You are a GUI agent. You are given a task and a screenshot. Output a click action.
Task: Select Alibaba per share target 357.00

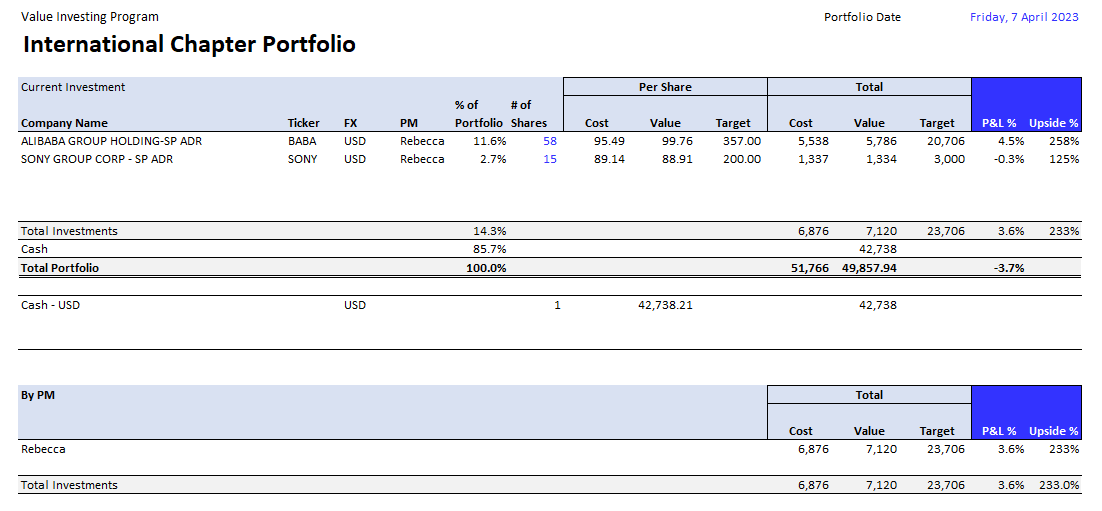[x=741, y=141]
